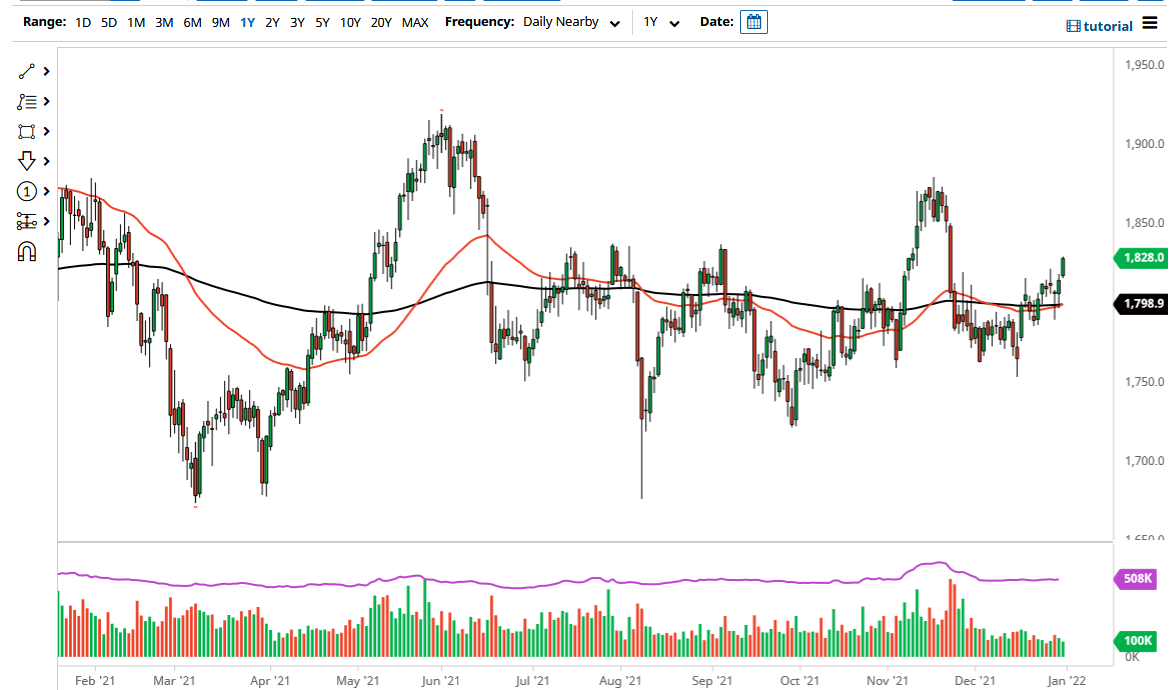Set range to 9M

click(220, 22)
